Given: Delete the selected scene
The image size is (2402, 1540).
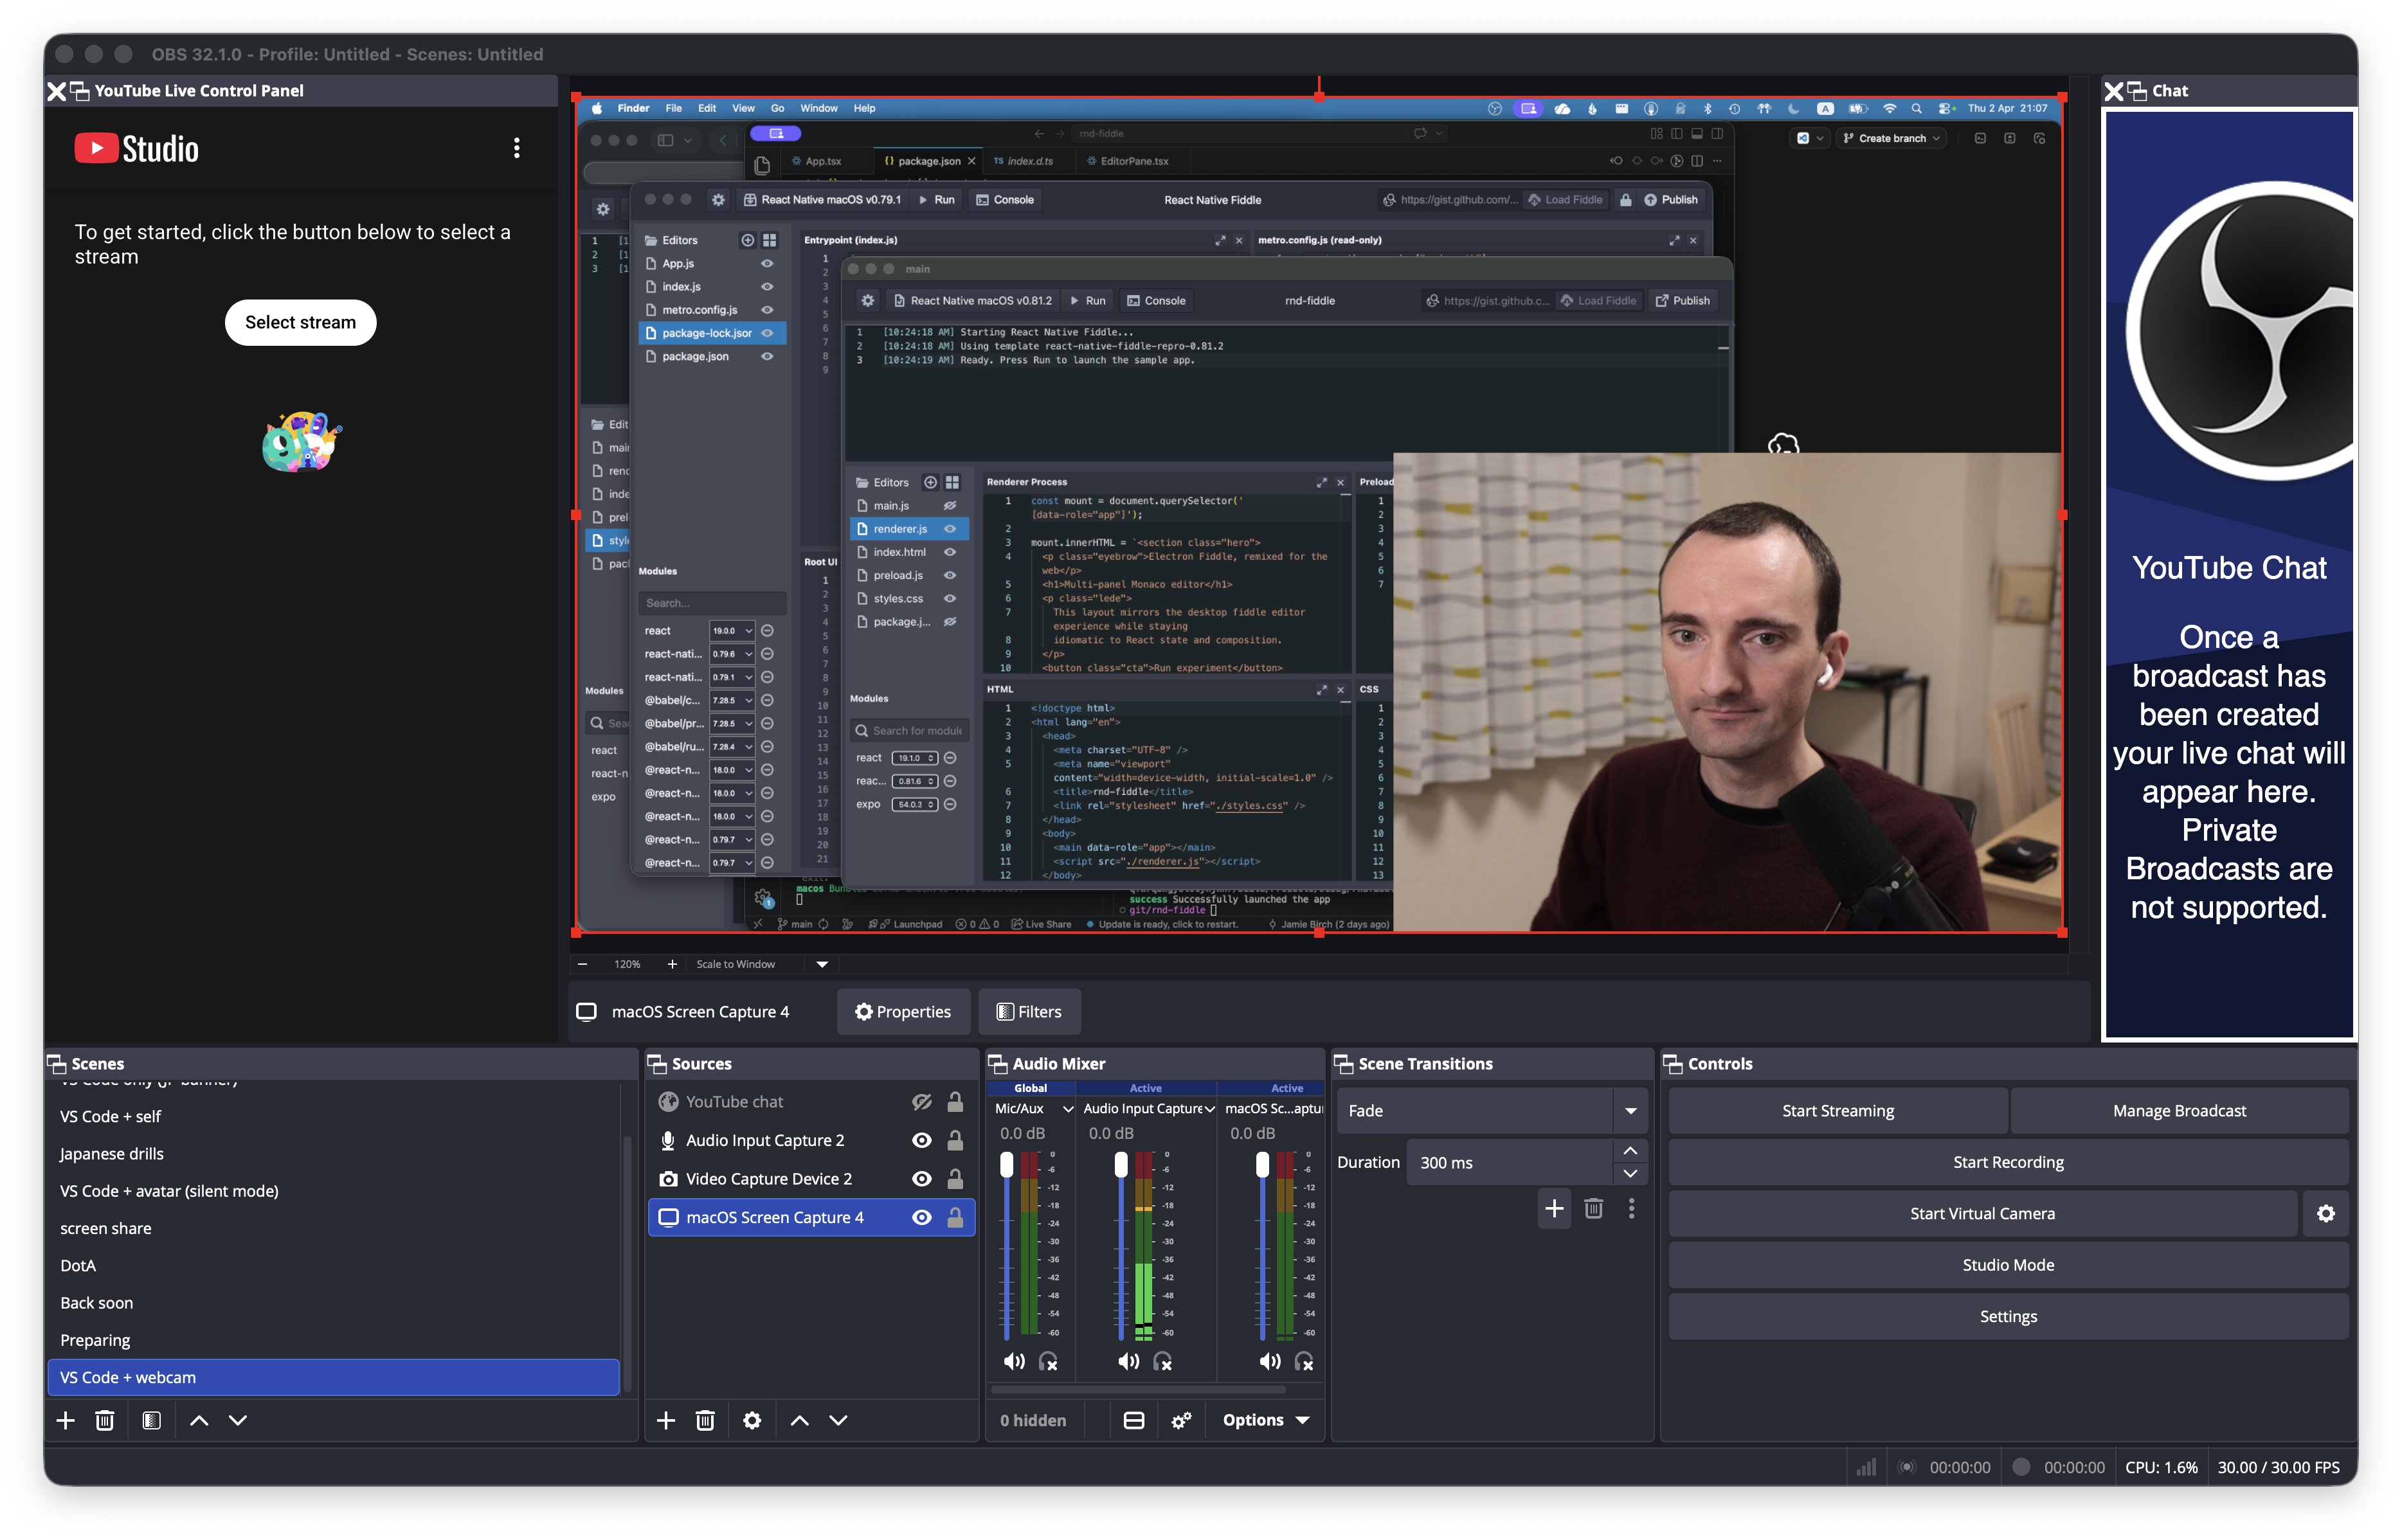Looking at the screenshot, I should 105,1420.
